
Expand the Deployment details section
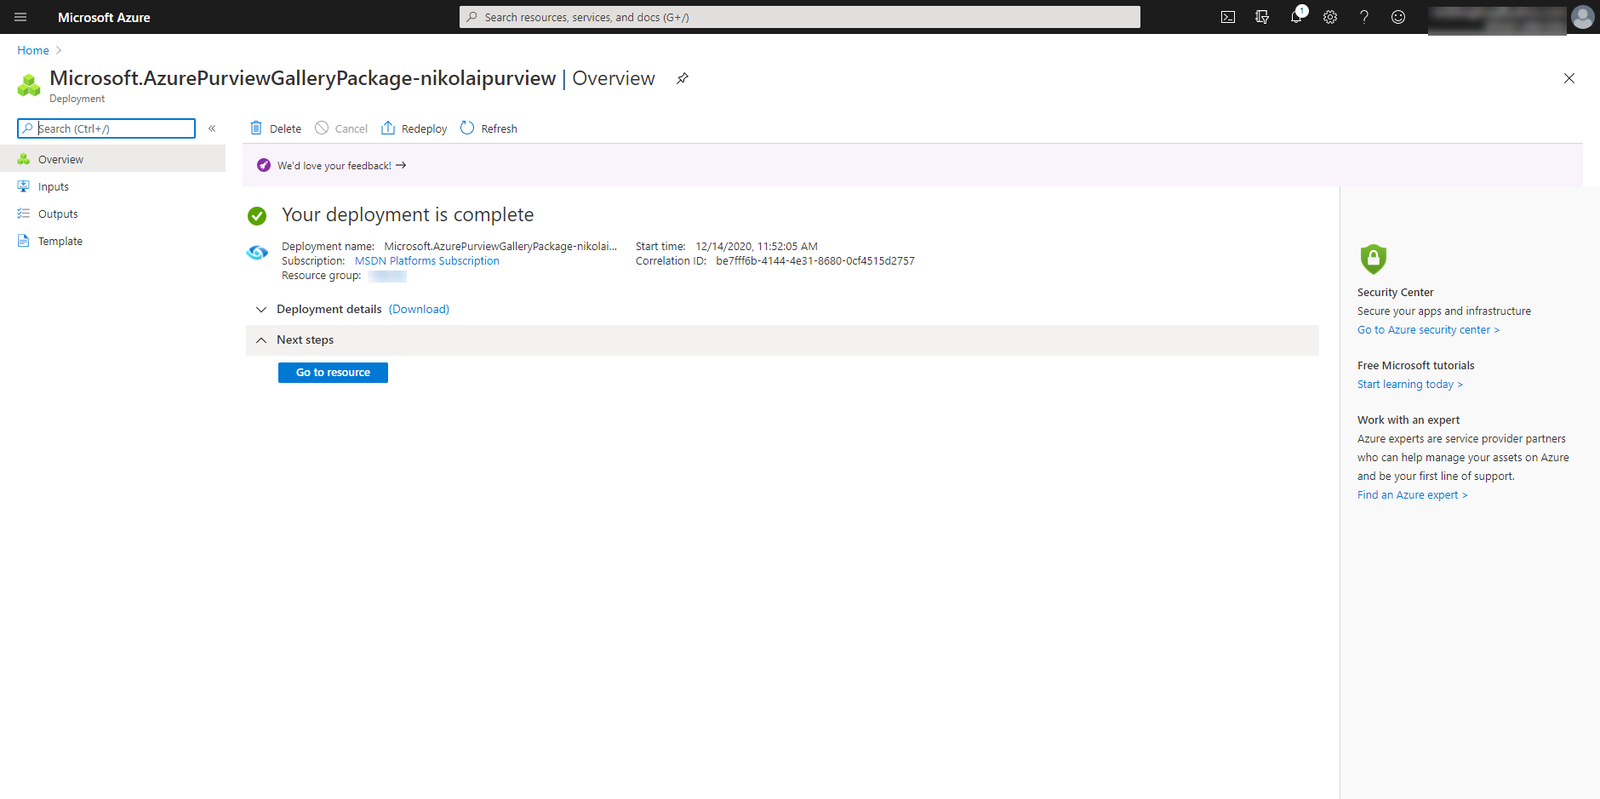point(262,310)
